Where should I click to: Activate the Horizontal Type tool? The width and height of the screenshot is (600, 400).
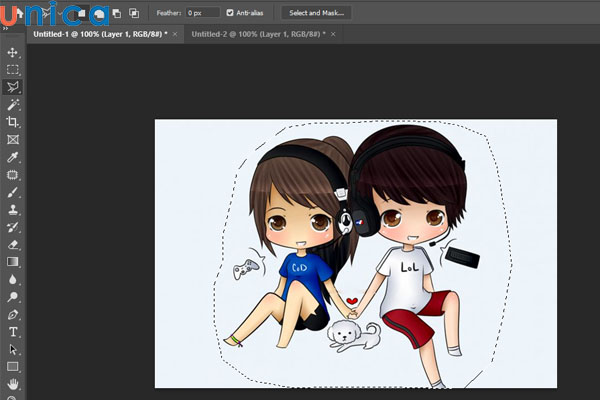pos(13,331)
